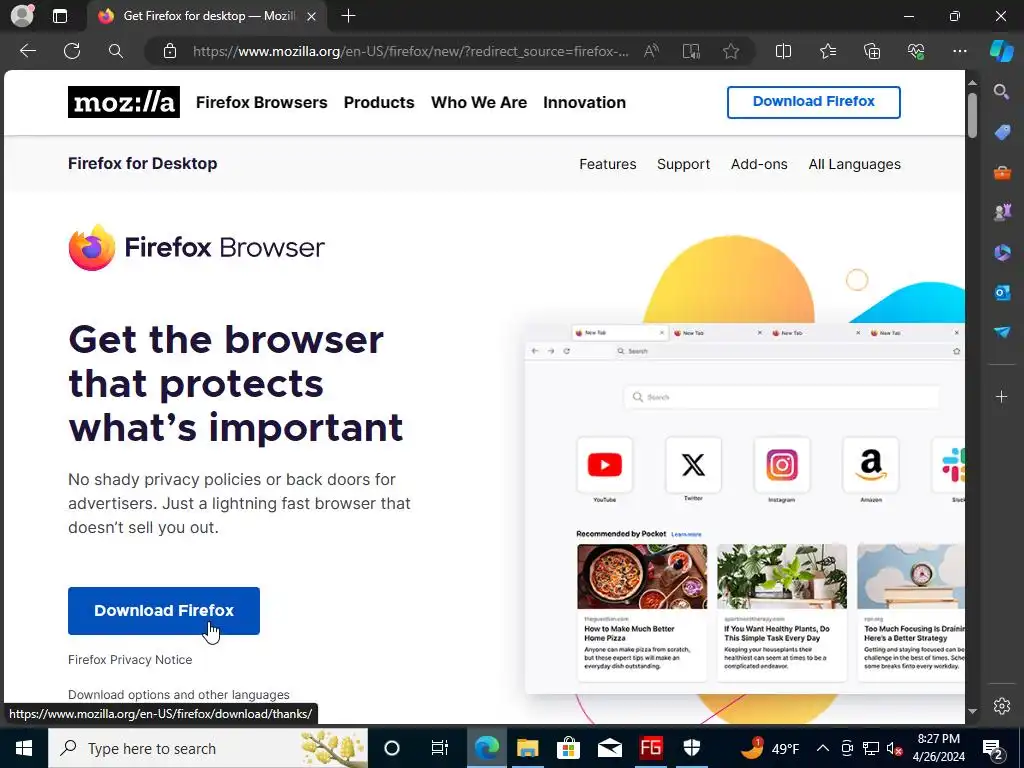Image resolution: width=1024 pixels, height=768 pixels.
Task: Open File Explorer from taskbar
Action: point(527,748)
